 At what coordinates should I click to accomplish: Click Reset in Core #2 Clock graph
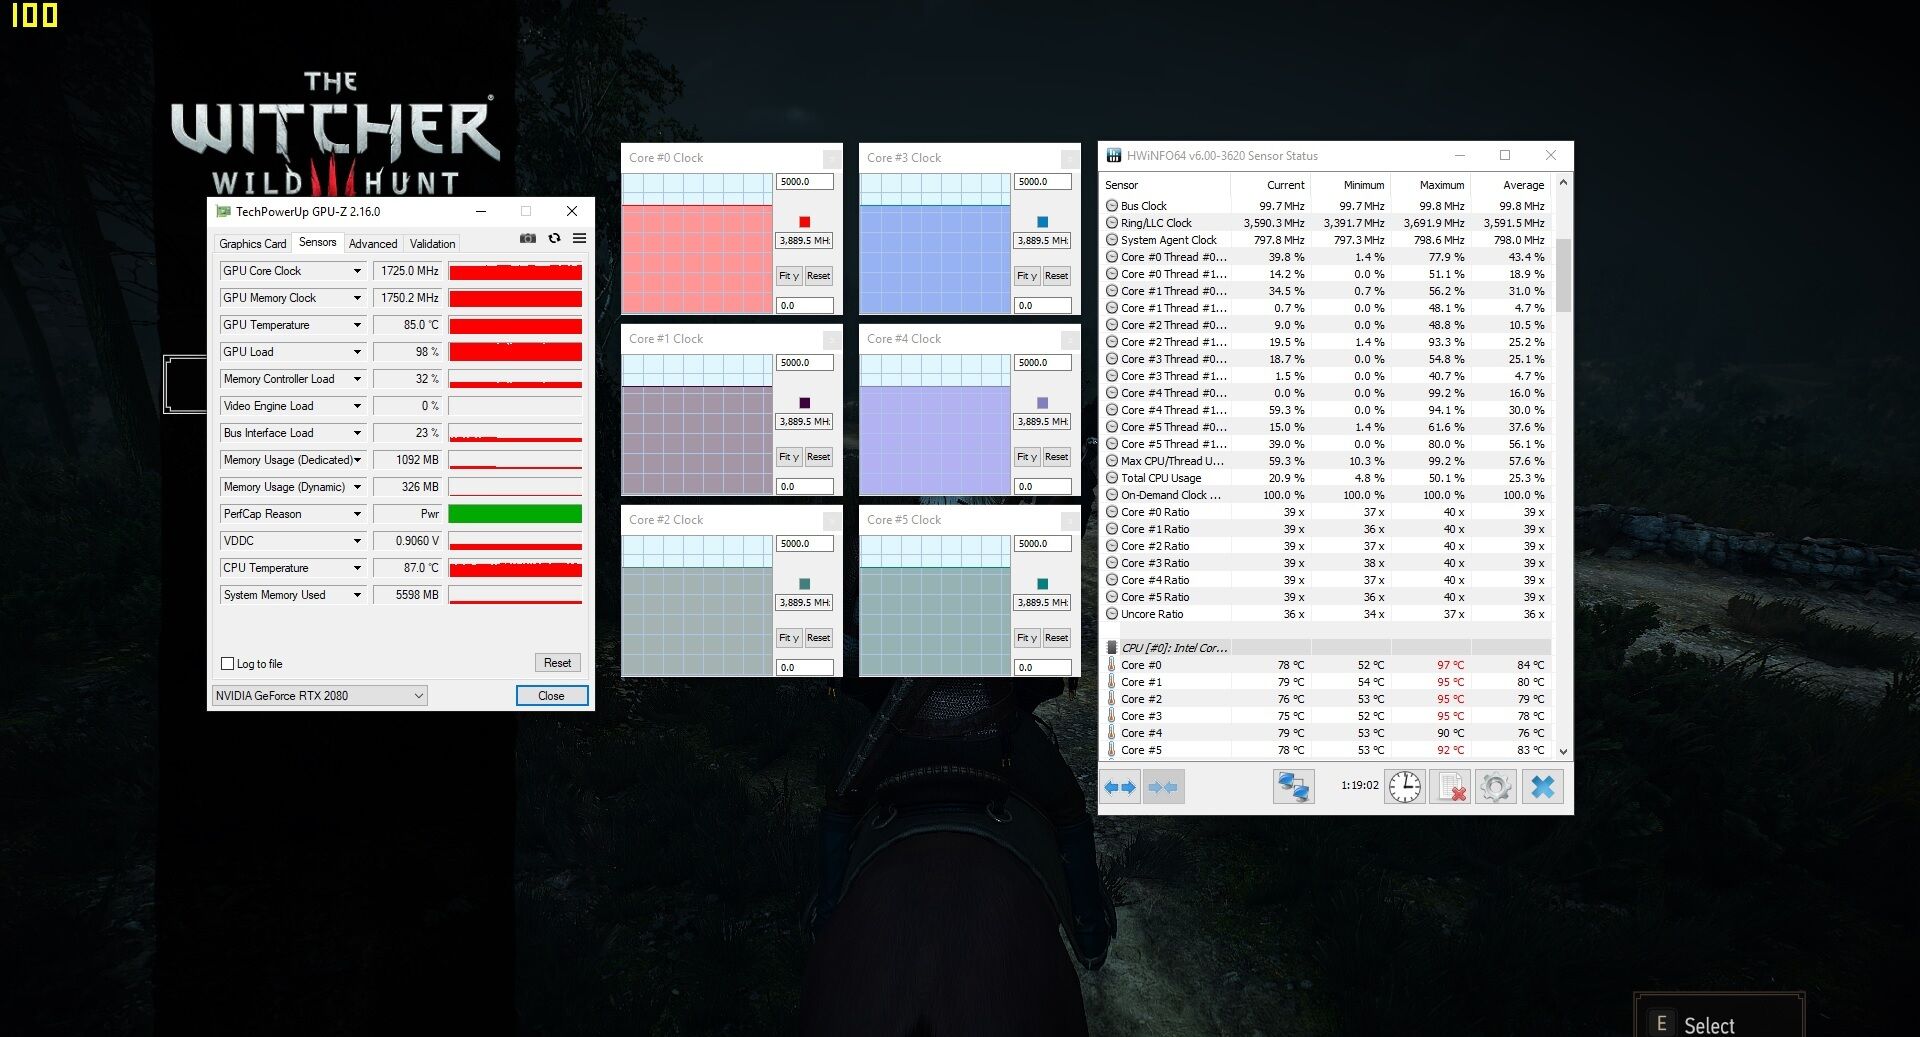coord(818,637)
